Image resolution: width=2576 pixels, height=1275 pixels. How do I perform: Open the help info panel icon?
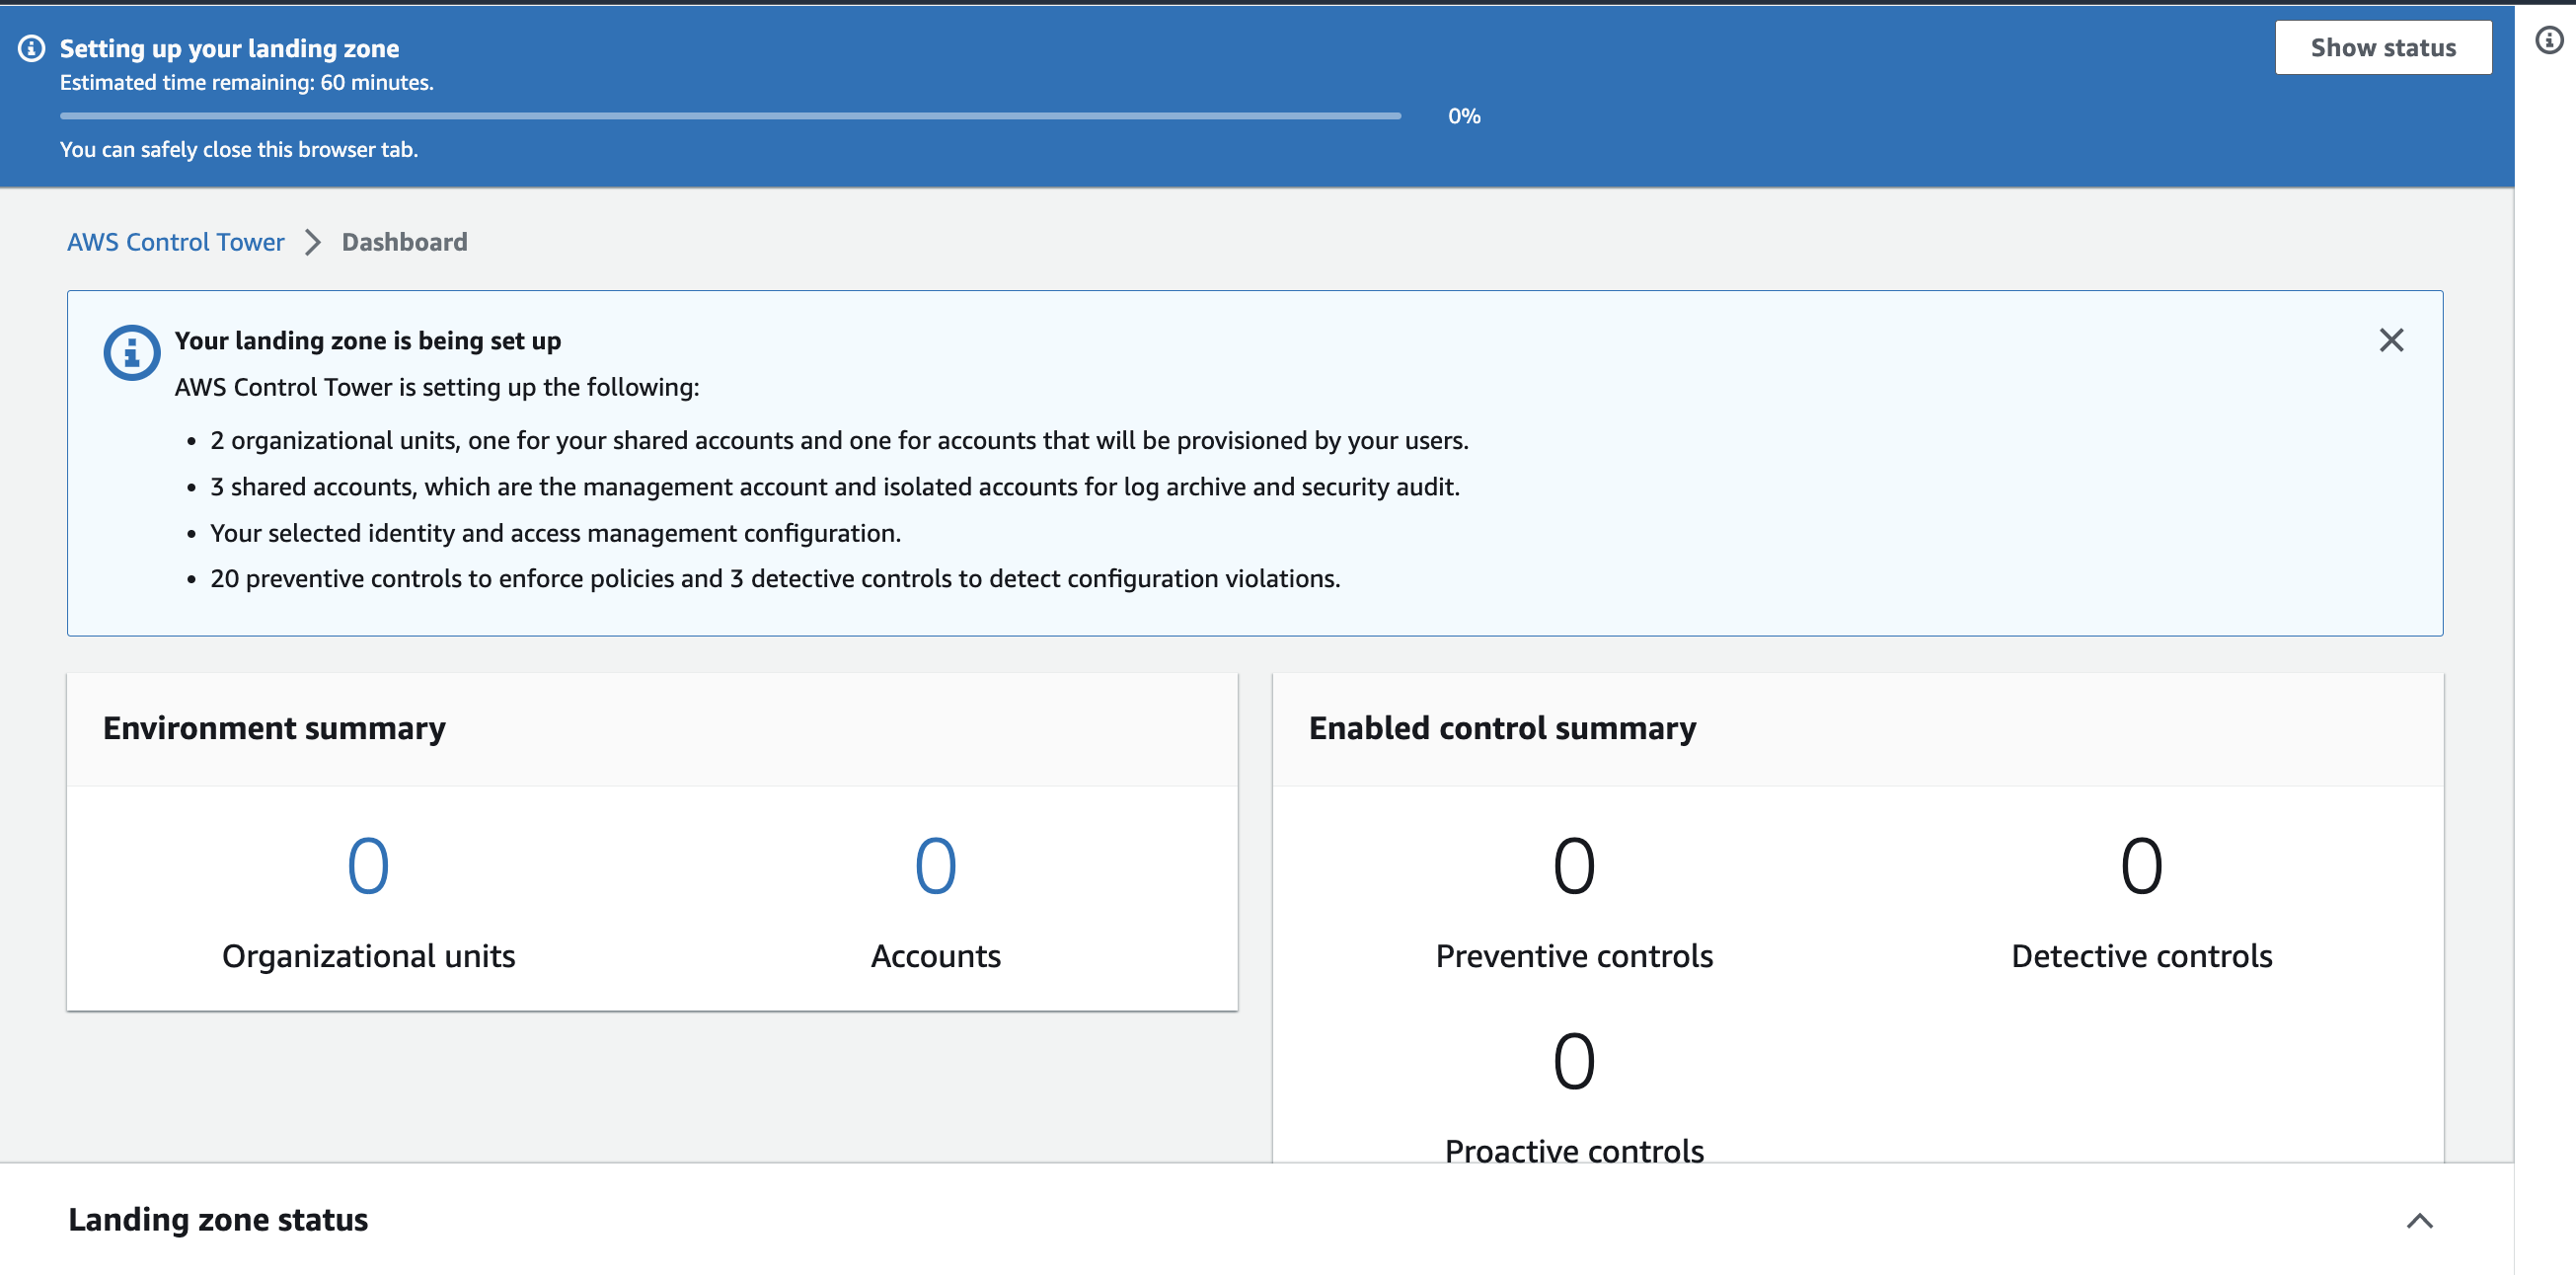(x=2548, y=40)
